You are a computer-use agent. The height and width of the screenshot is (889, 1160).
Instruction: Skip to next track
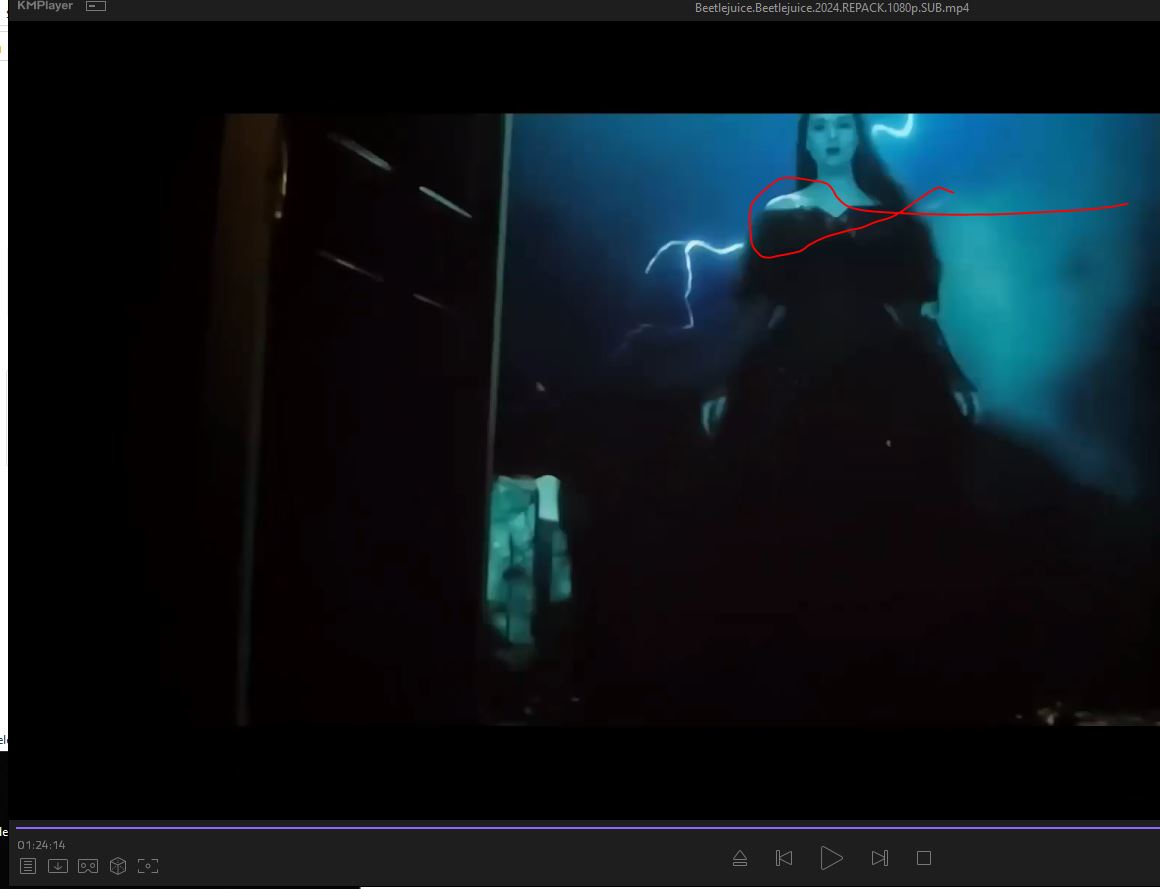879,858
